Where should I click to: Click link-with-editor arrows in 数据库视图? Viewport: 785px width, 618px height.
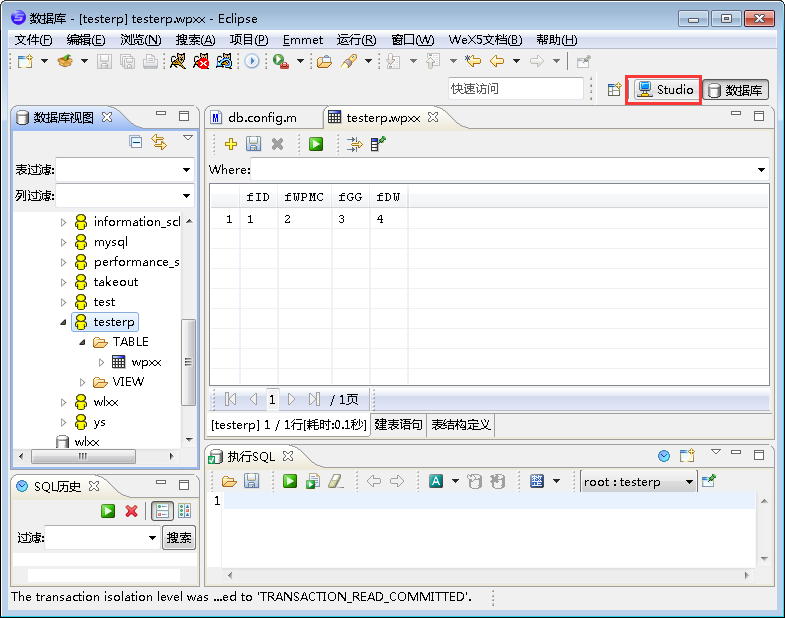pyautogui.click(x=159, y=142)
